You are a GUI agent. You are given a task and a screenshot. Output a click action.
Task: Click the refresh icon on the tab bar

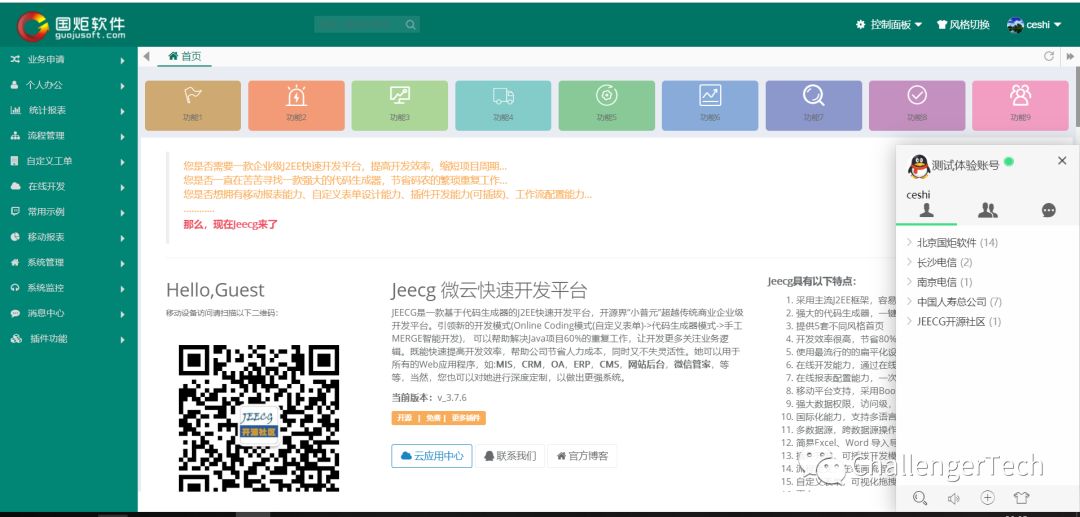[1049, 56]
